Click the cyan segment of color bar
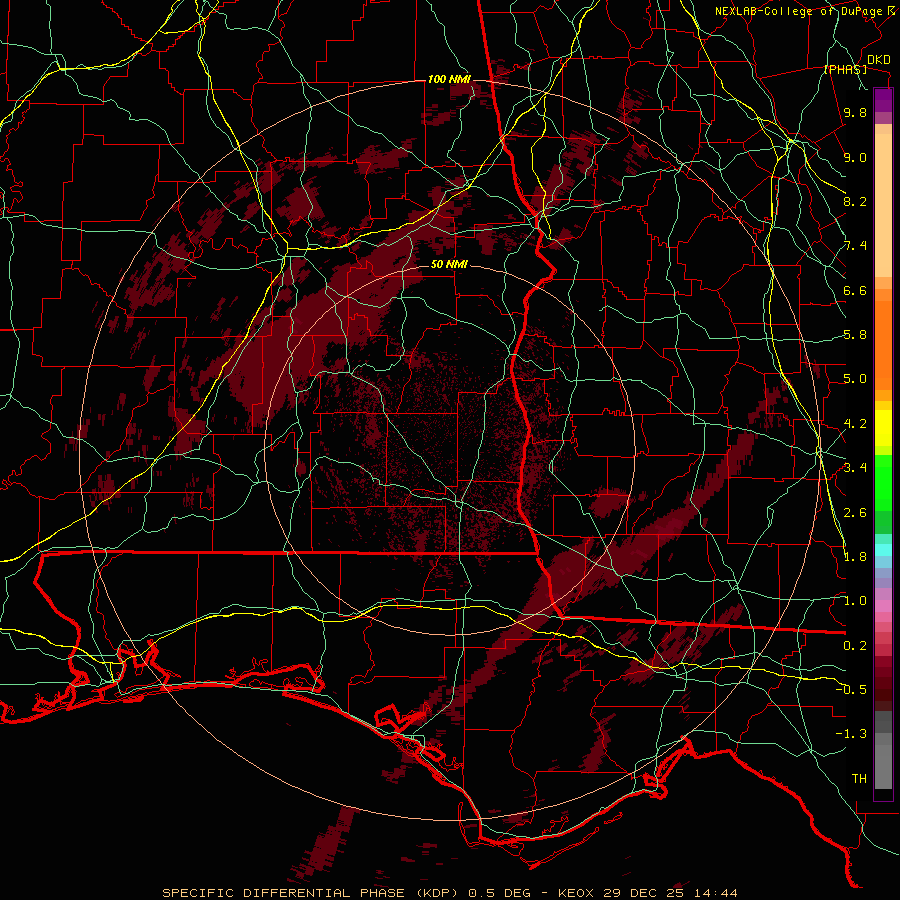The image size is (900, 900). 883,550
